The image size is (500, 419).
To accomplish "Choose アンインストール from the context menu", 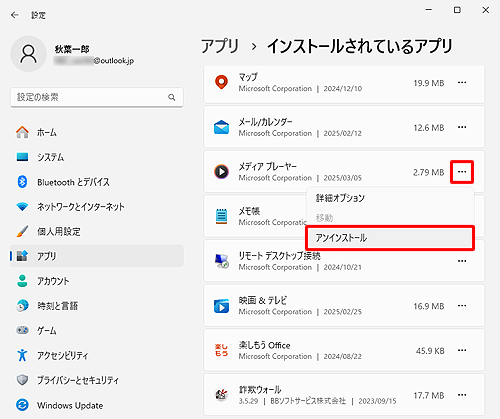I will tap(390, 238).
